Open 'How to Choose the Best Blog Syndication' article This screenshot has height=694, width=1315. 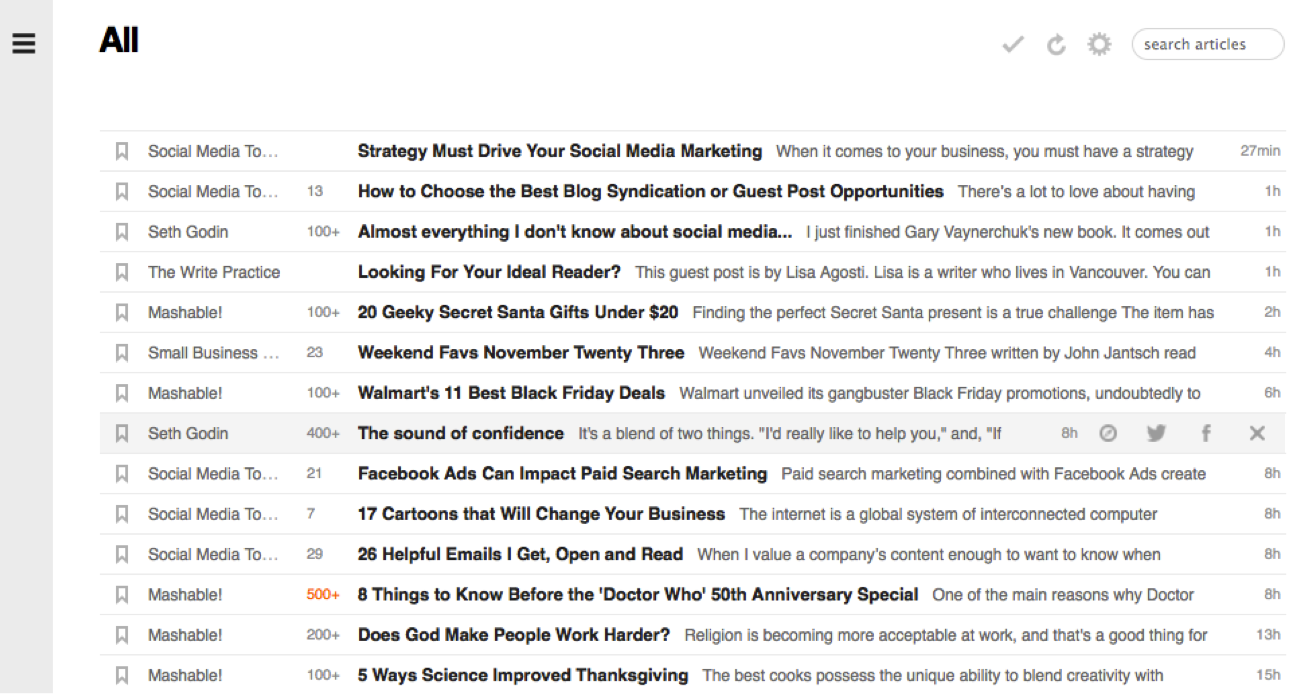click(x=651, y=191)
